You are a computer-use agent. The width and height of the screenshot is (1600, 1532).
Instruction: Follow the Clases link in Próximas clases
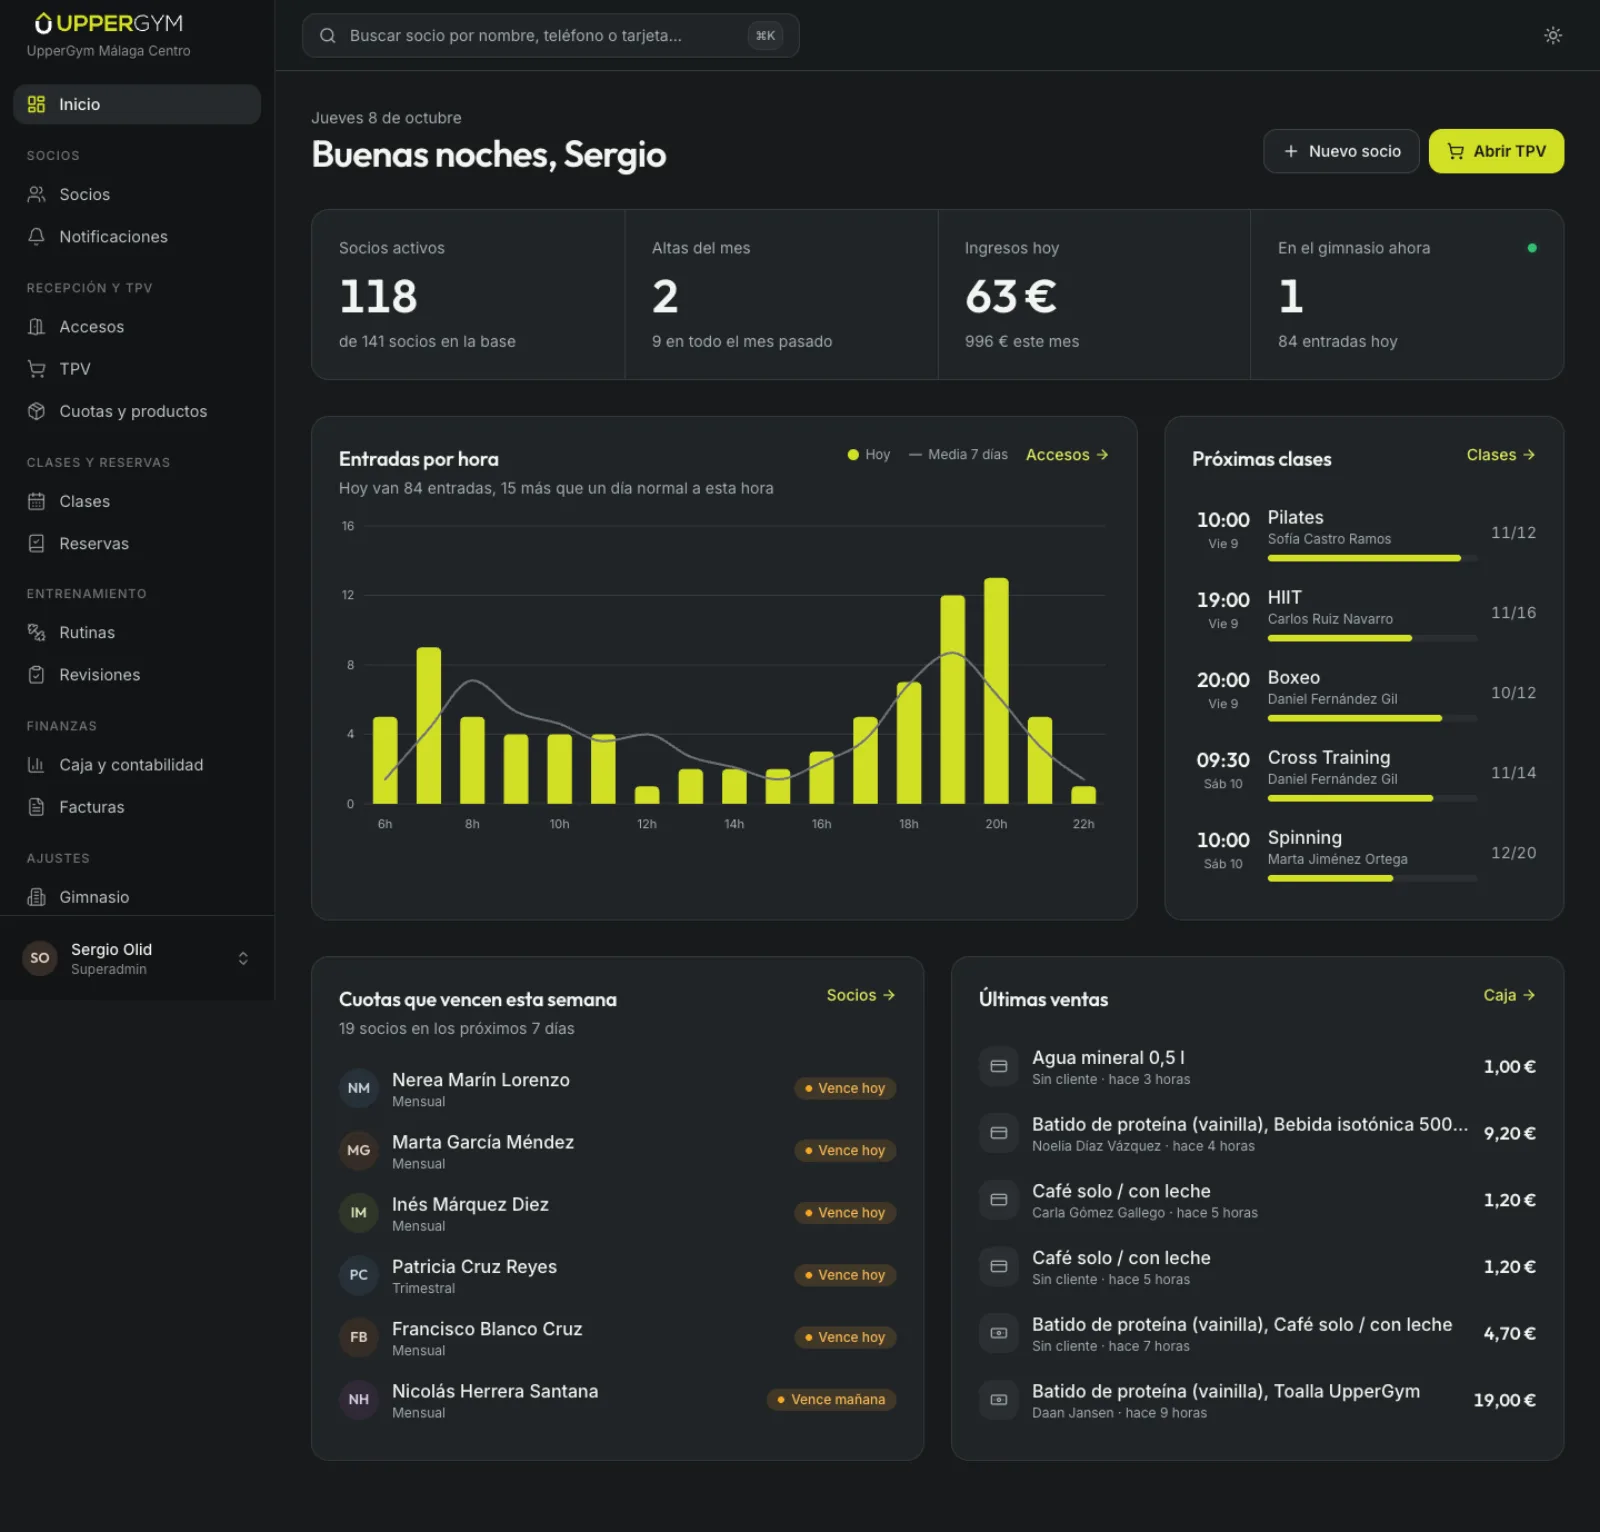(x=1500, y=454)
